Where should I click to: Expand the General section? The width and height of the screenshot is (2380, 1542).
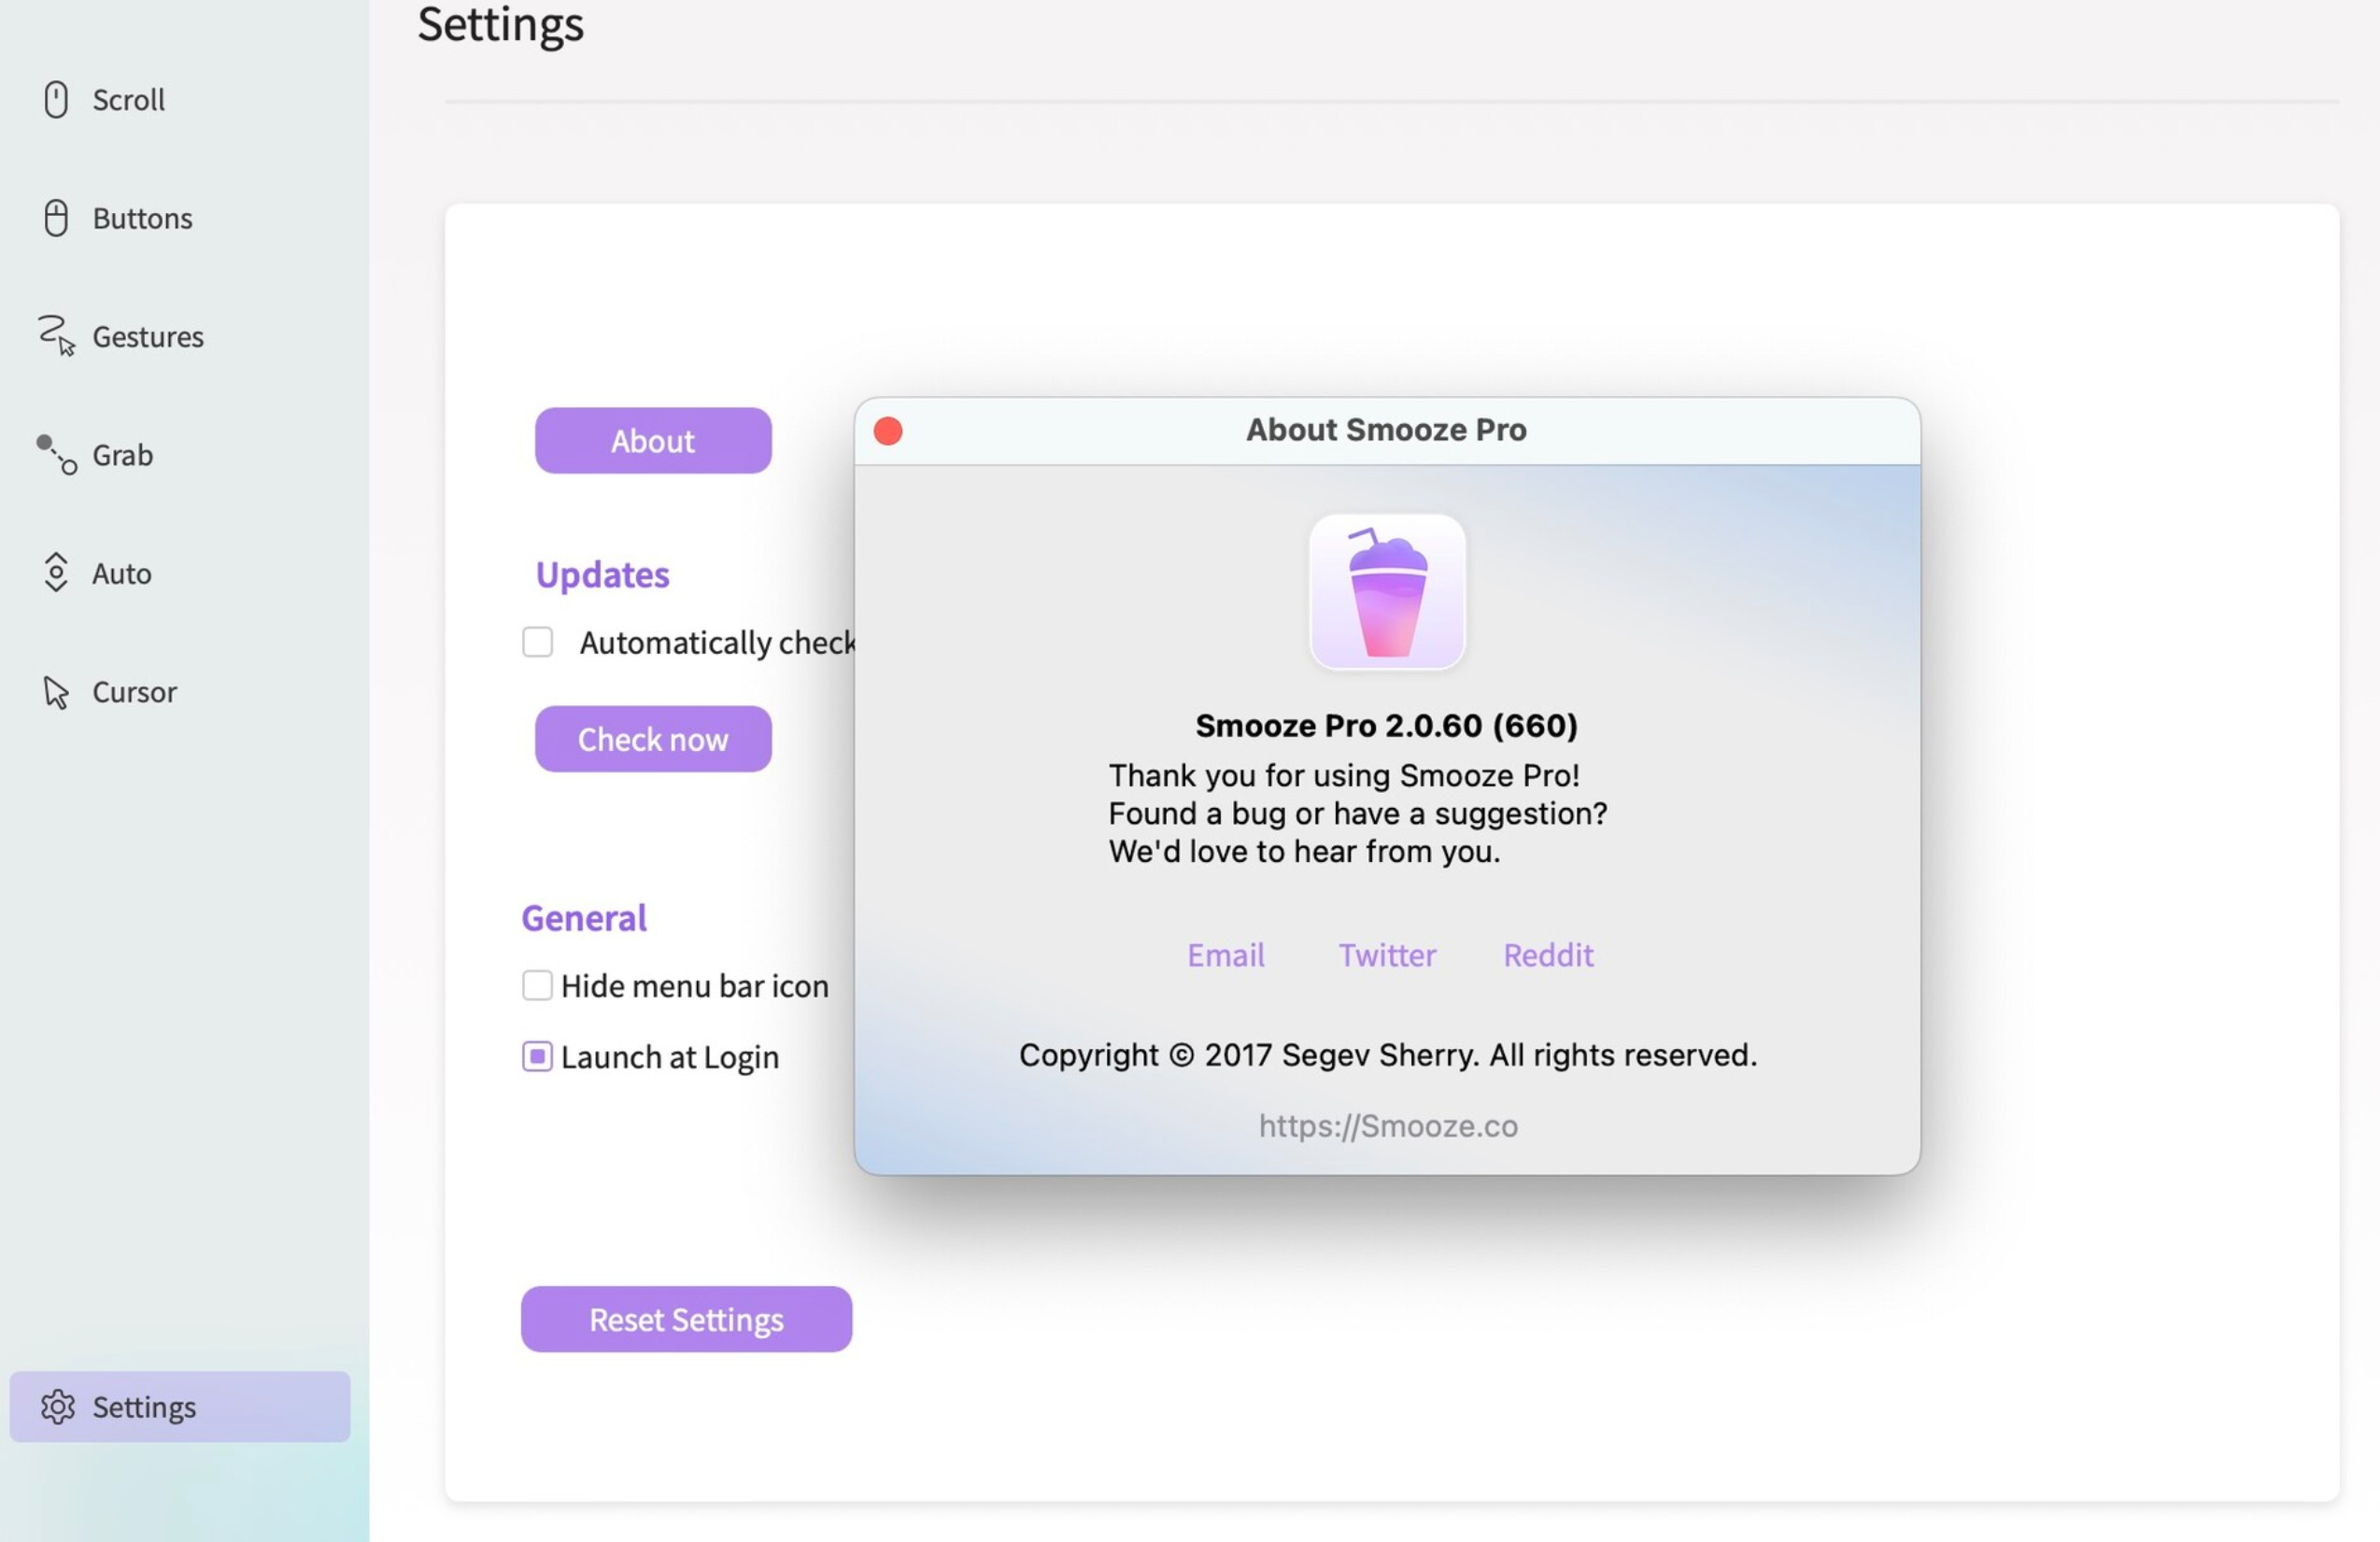tap(583, 914)
